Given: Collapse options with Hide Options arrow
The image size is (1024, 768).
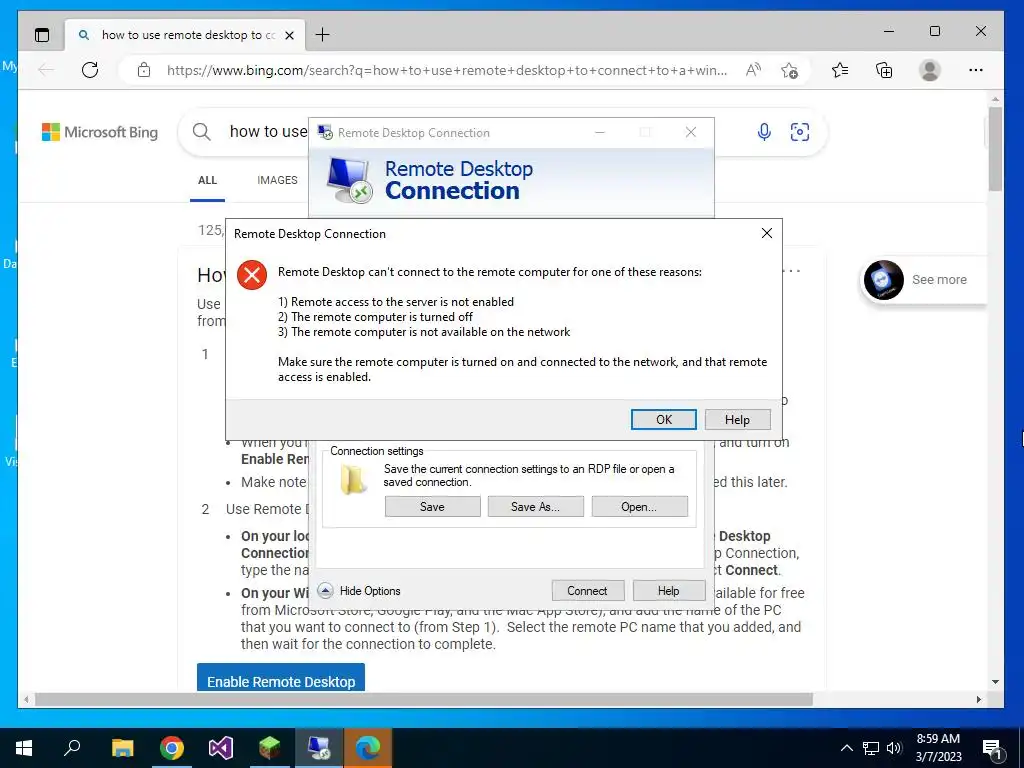Looking at the screenshot, I should (325, 590).
